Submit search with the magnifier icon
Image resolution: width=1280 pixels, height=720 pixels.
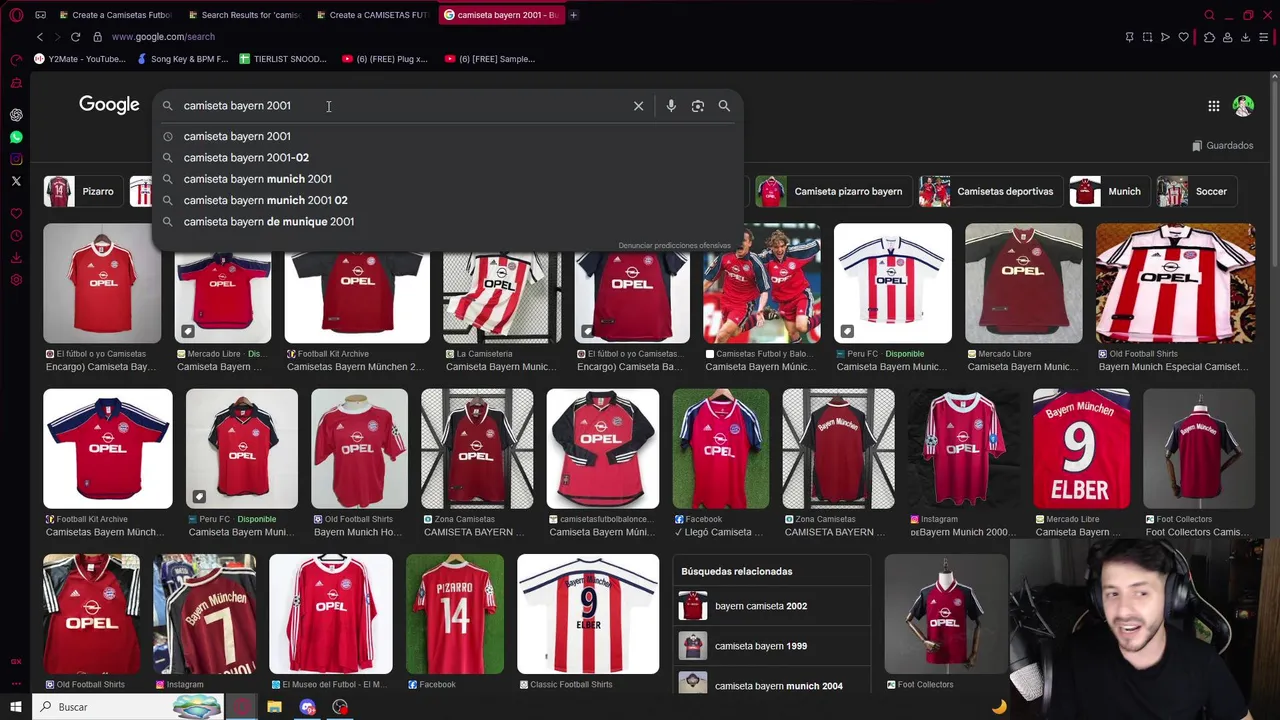pyautogui.click(x=724, y=106)
